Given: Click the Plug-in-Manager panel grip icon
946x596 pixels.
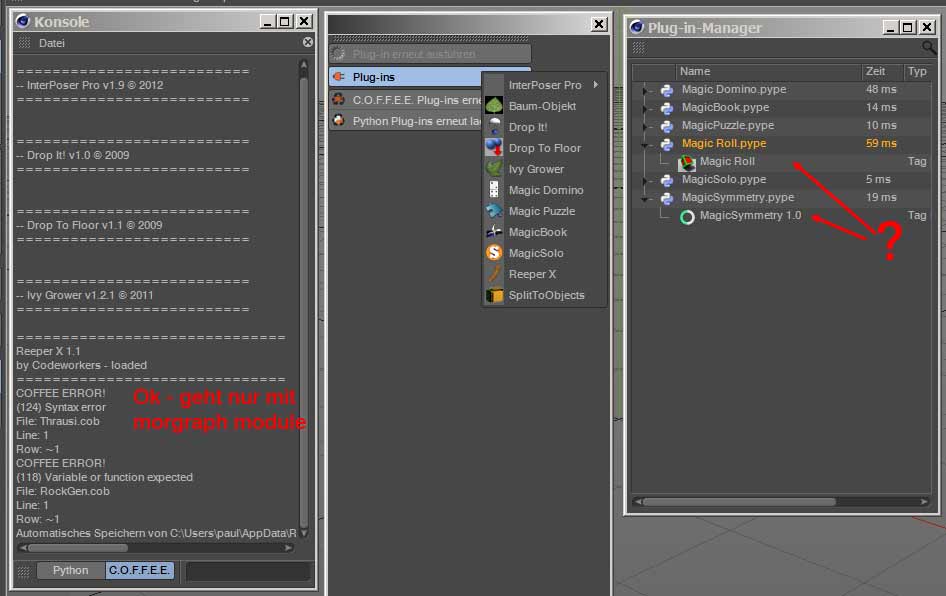Looking at the screenshot, I should tap(639, 47).
